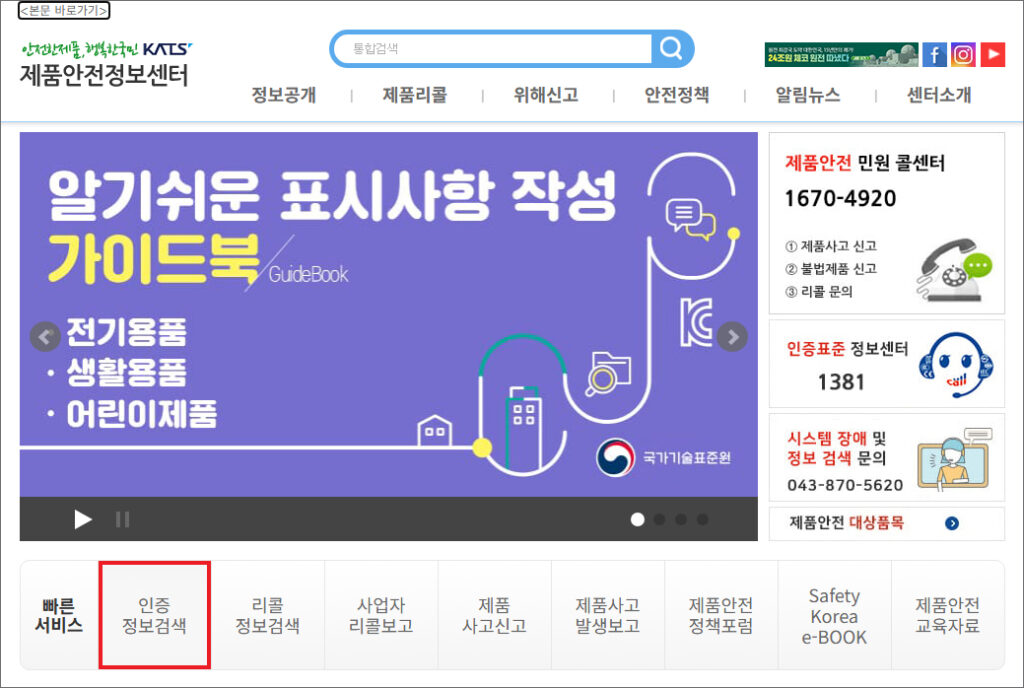1024x688 pixels.
Task: Open the YouTube icon link
Action: (x=992, y=55)
